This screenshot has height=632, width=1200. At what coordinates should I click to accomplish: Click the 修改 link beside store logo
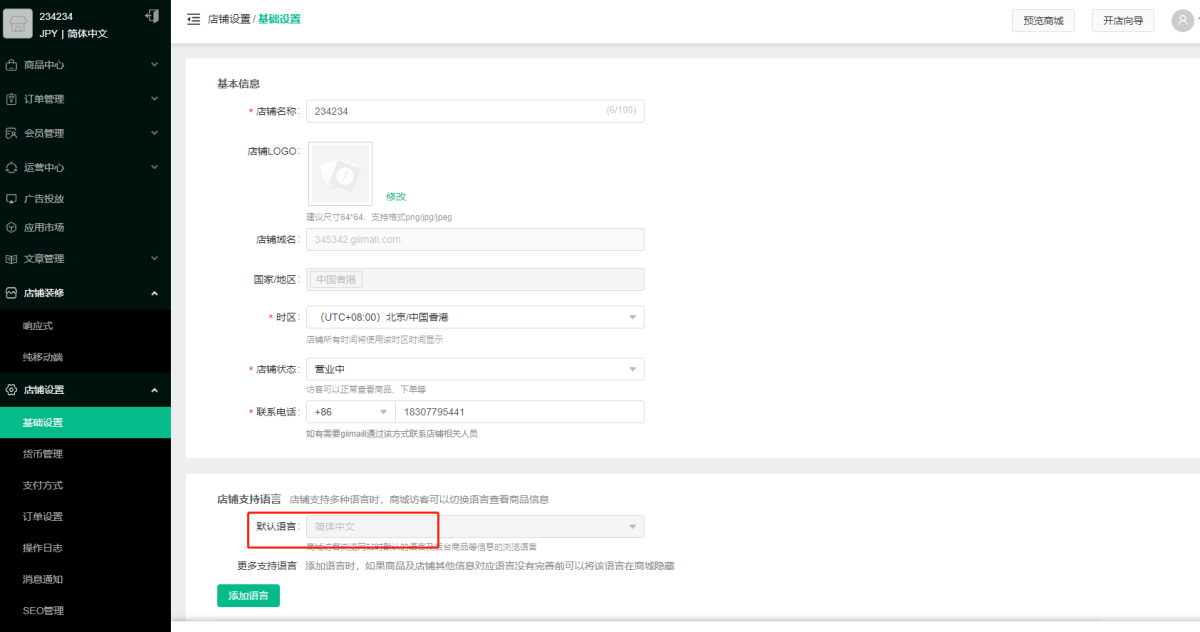point(396,196)
